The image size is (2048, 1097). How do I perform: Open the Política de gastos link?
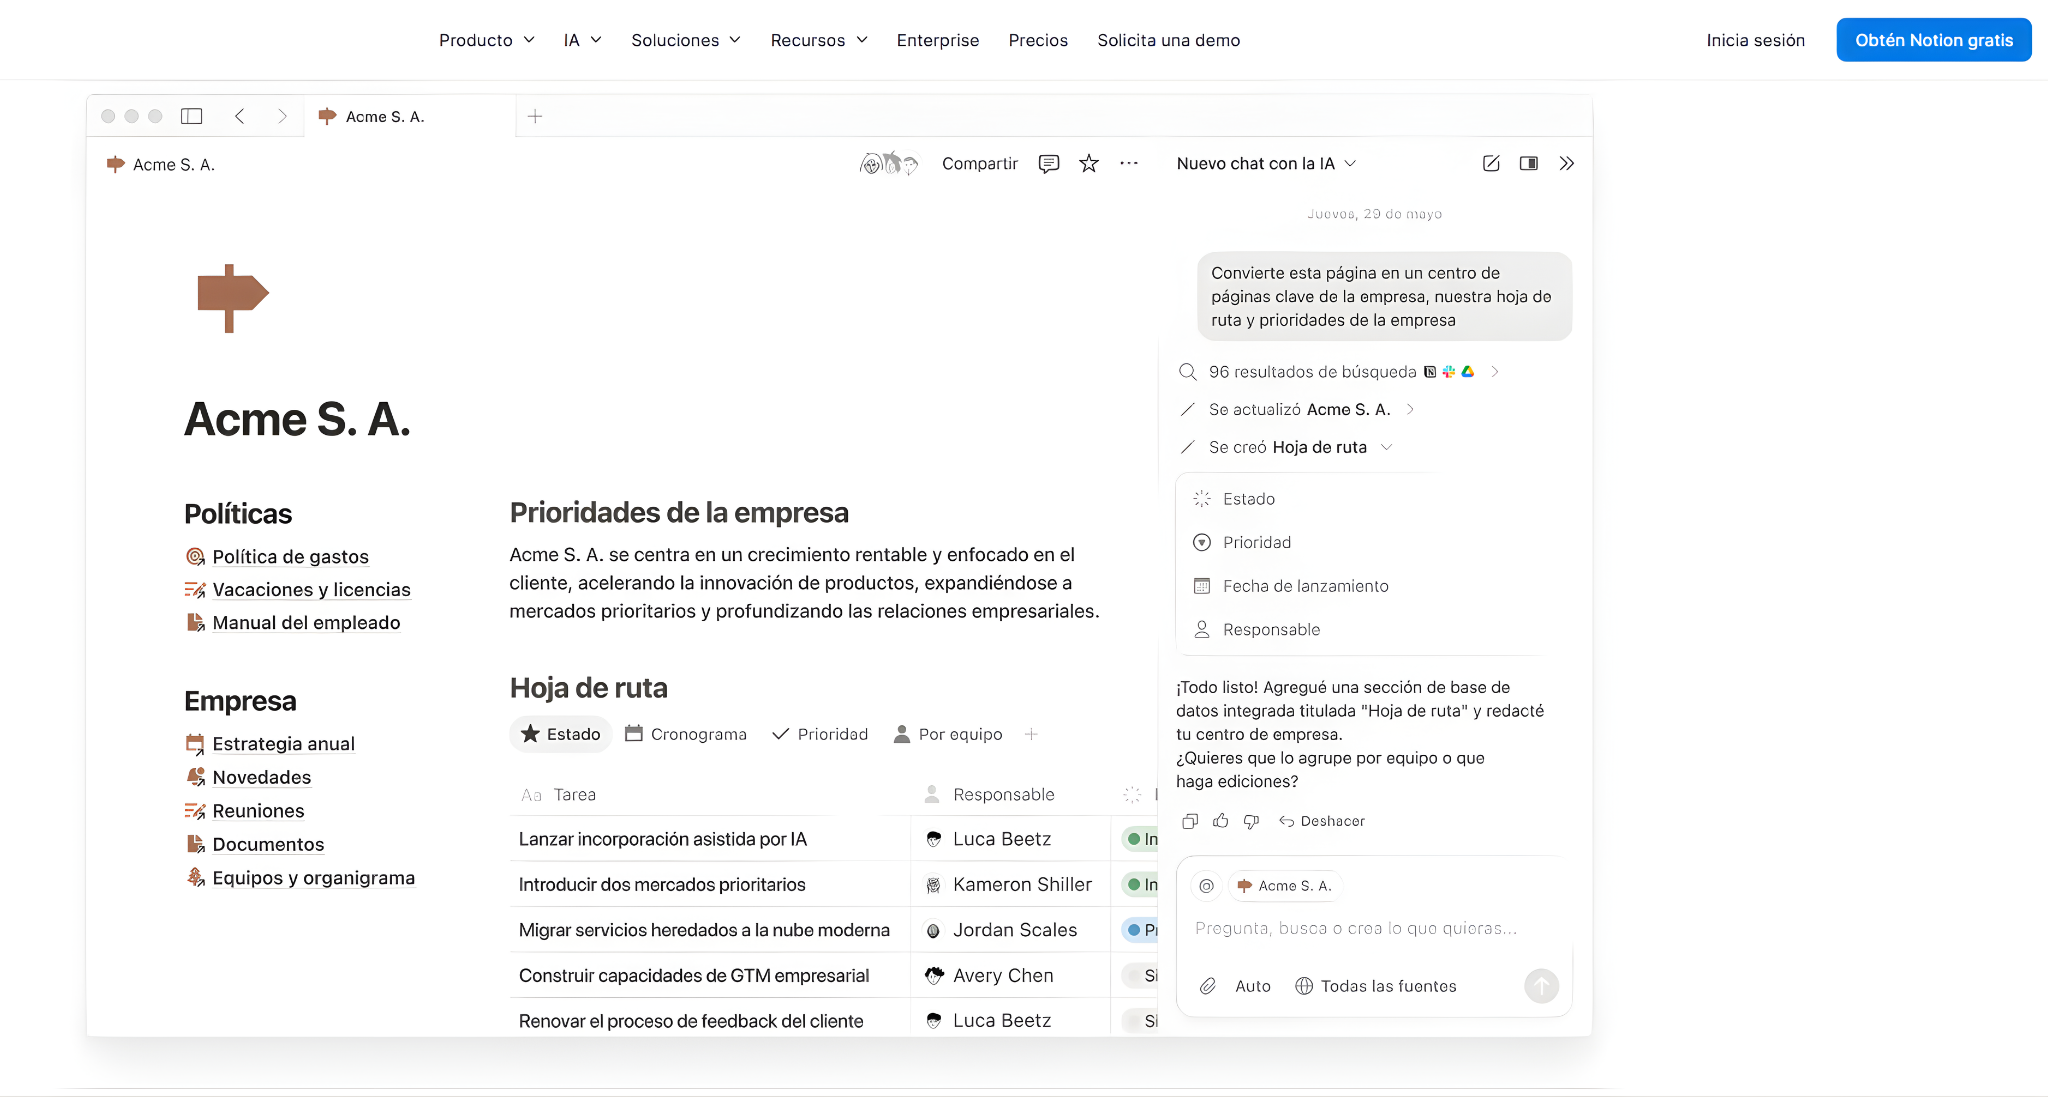coord(290,557)
